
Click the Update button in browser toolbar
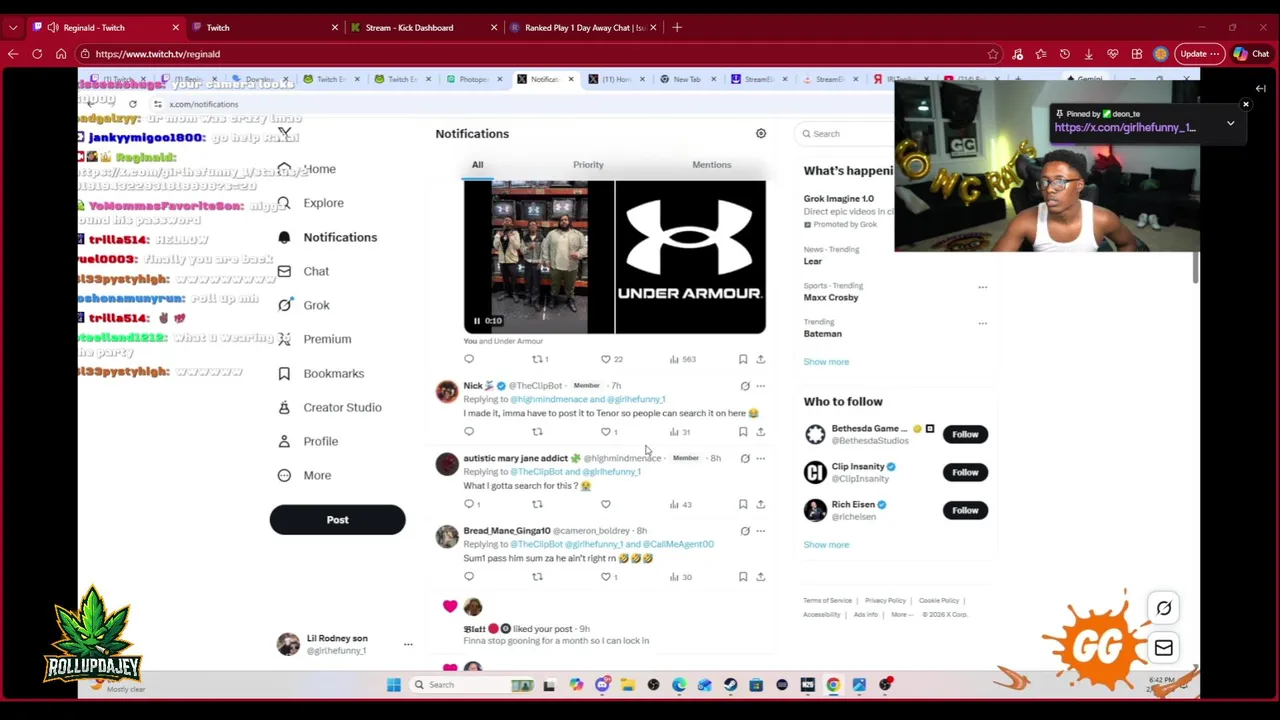click(1199, 54)
